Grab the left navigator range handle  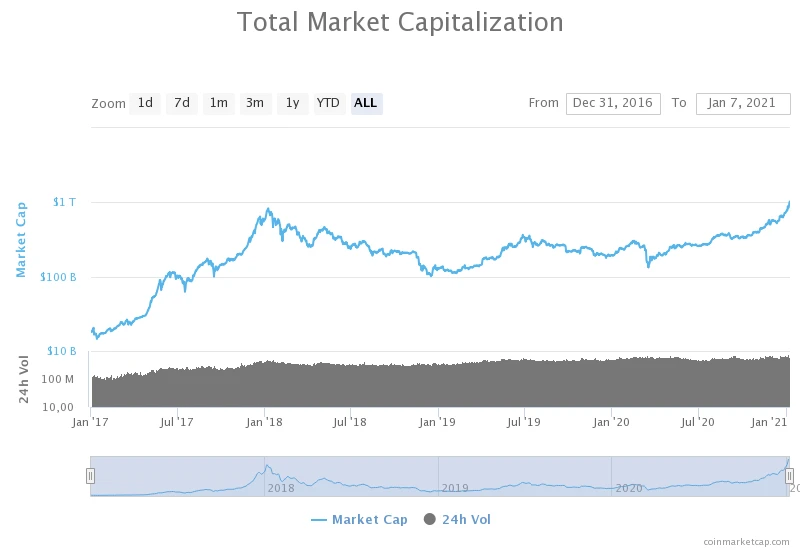[x=90, y=476]
